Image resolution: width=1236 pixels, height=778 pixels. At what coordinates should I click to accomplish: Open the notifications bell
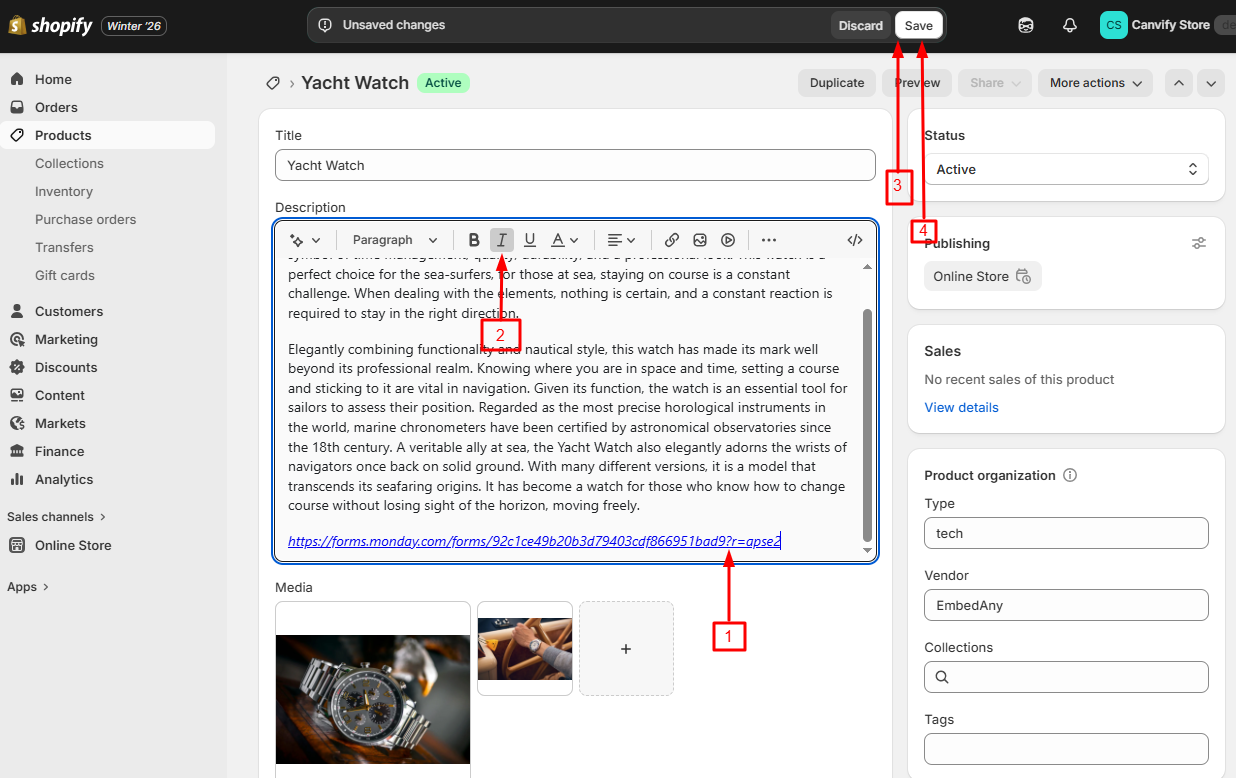[1069, 25]
